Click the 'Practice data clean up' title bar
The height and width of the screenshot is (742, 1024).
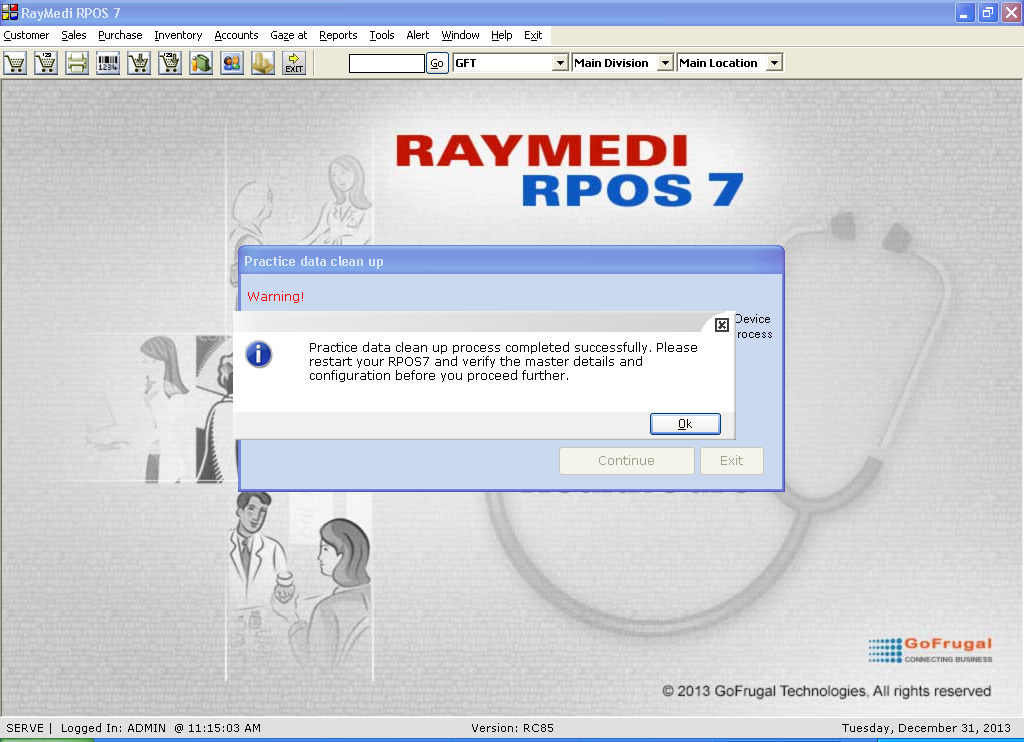pyautogui.click(x=511, y=261)
